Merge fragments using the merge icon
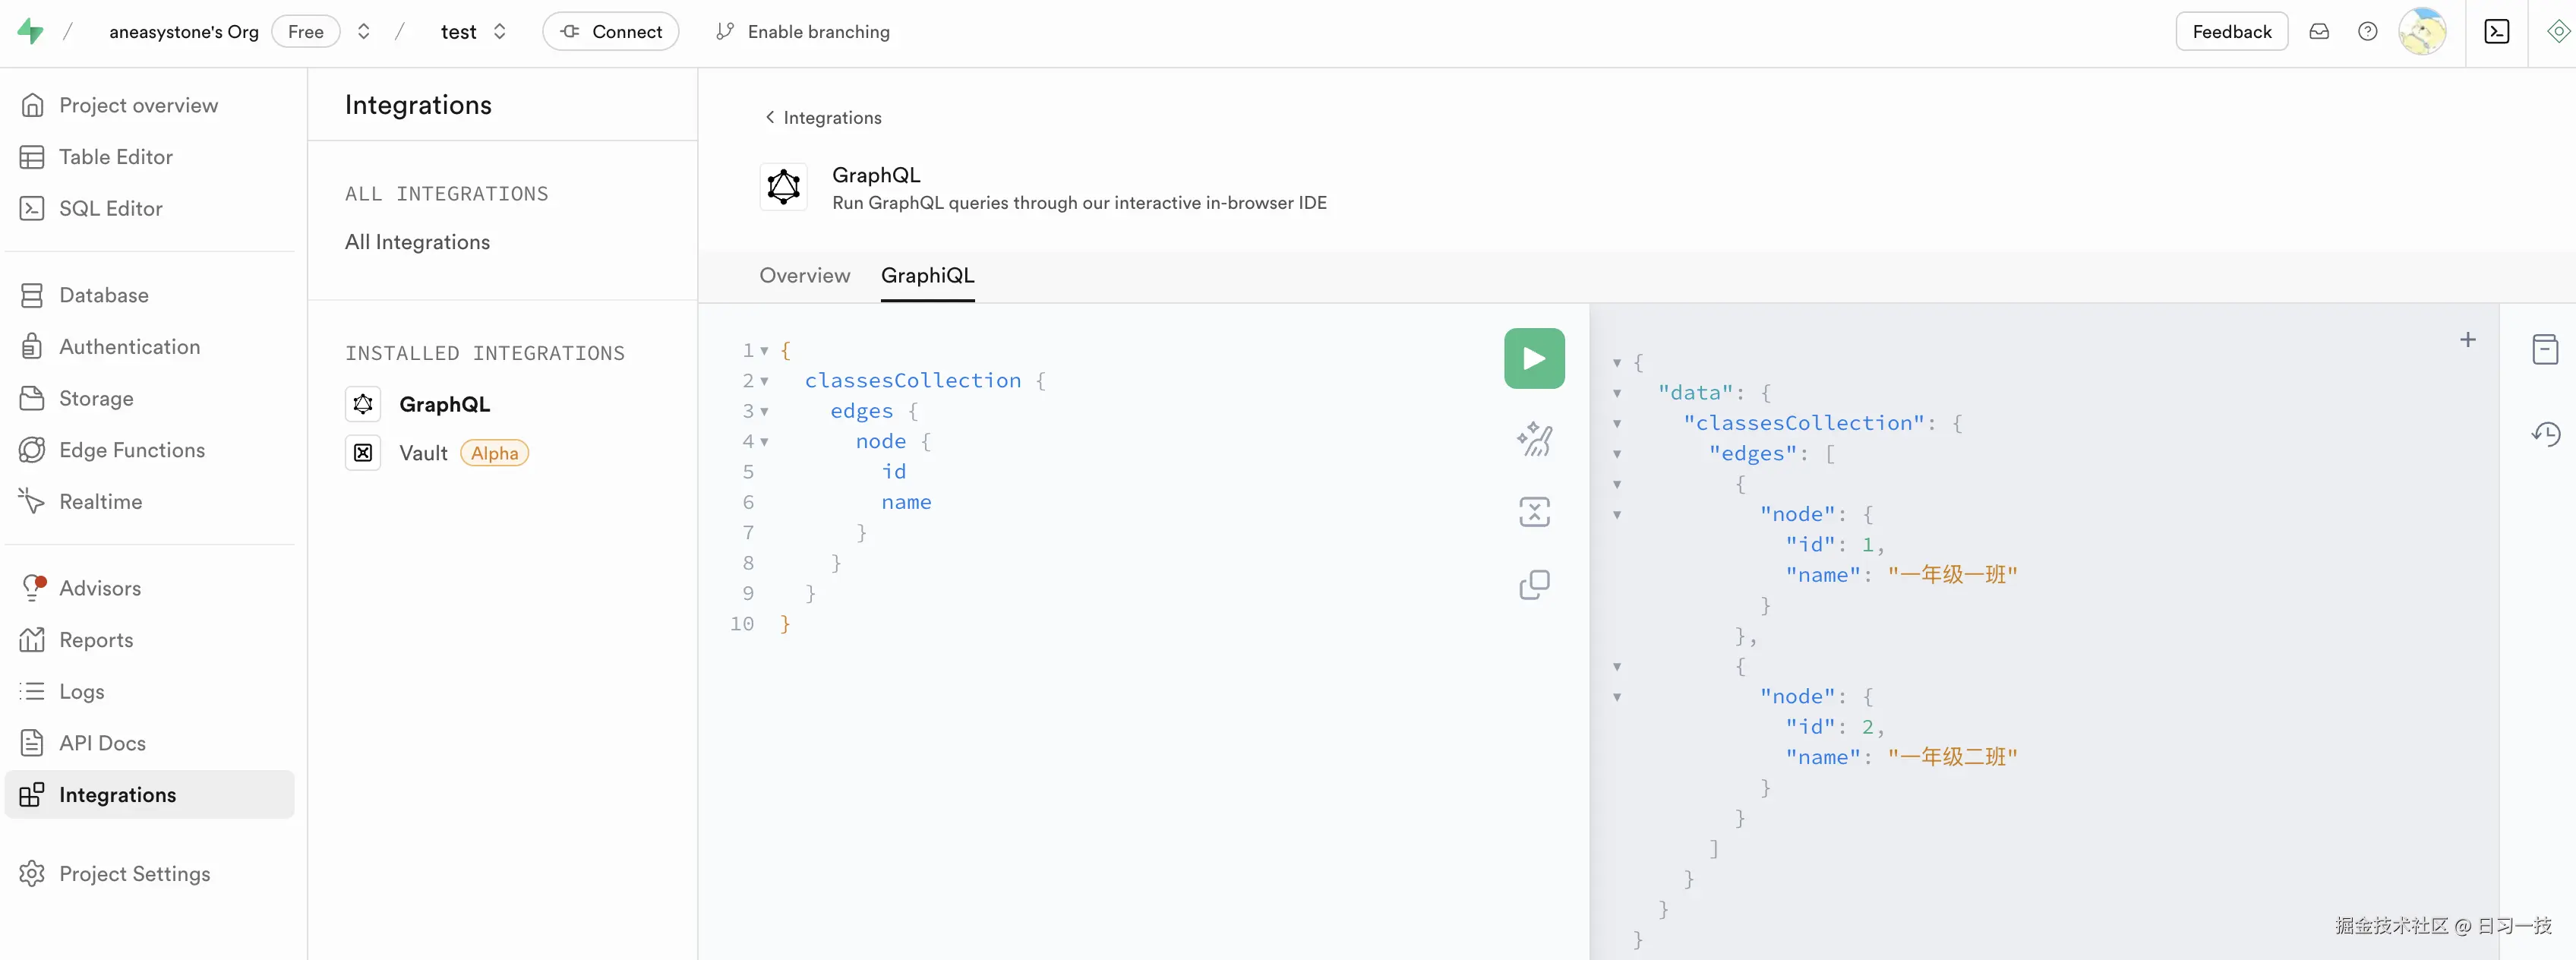The height and width of the screenshot is (960, 2576). point(1533,512)
